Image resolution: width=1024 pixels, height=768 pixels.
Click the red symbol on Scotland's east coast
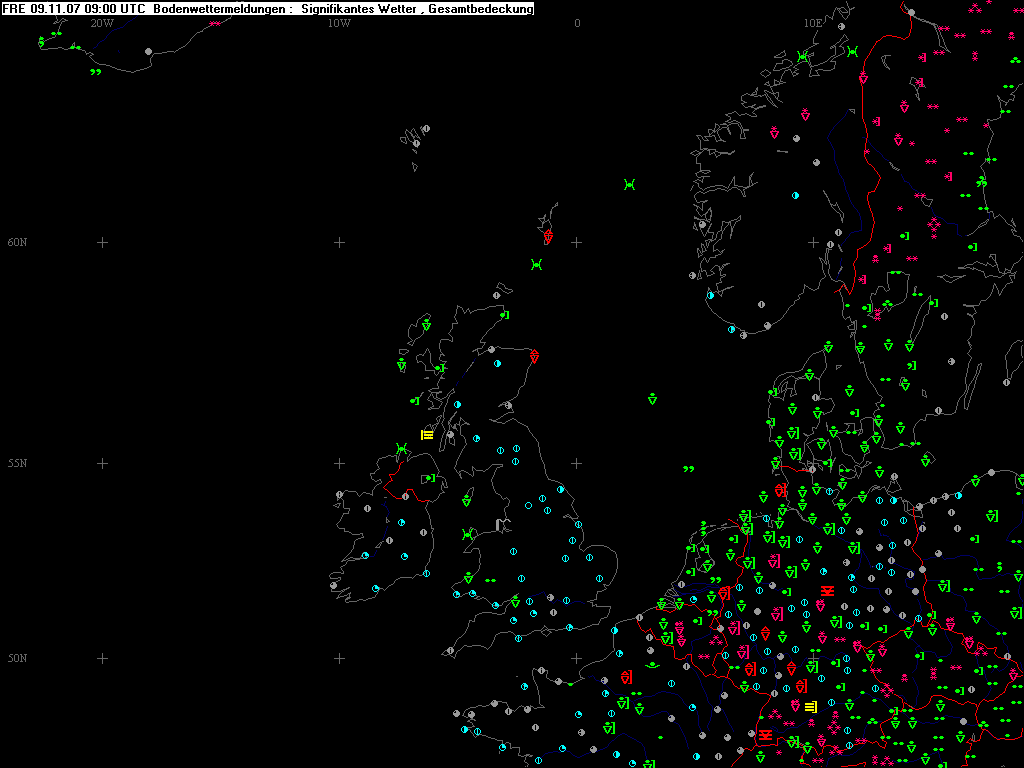click(x=535, y=356)
